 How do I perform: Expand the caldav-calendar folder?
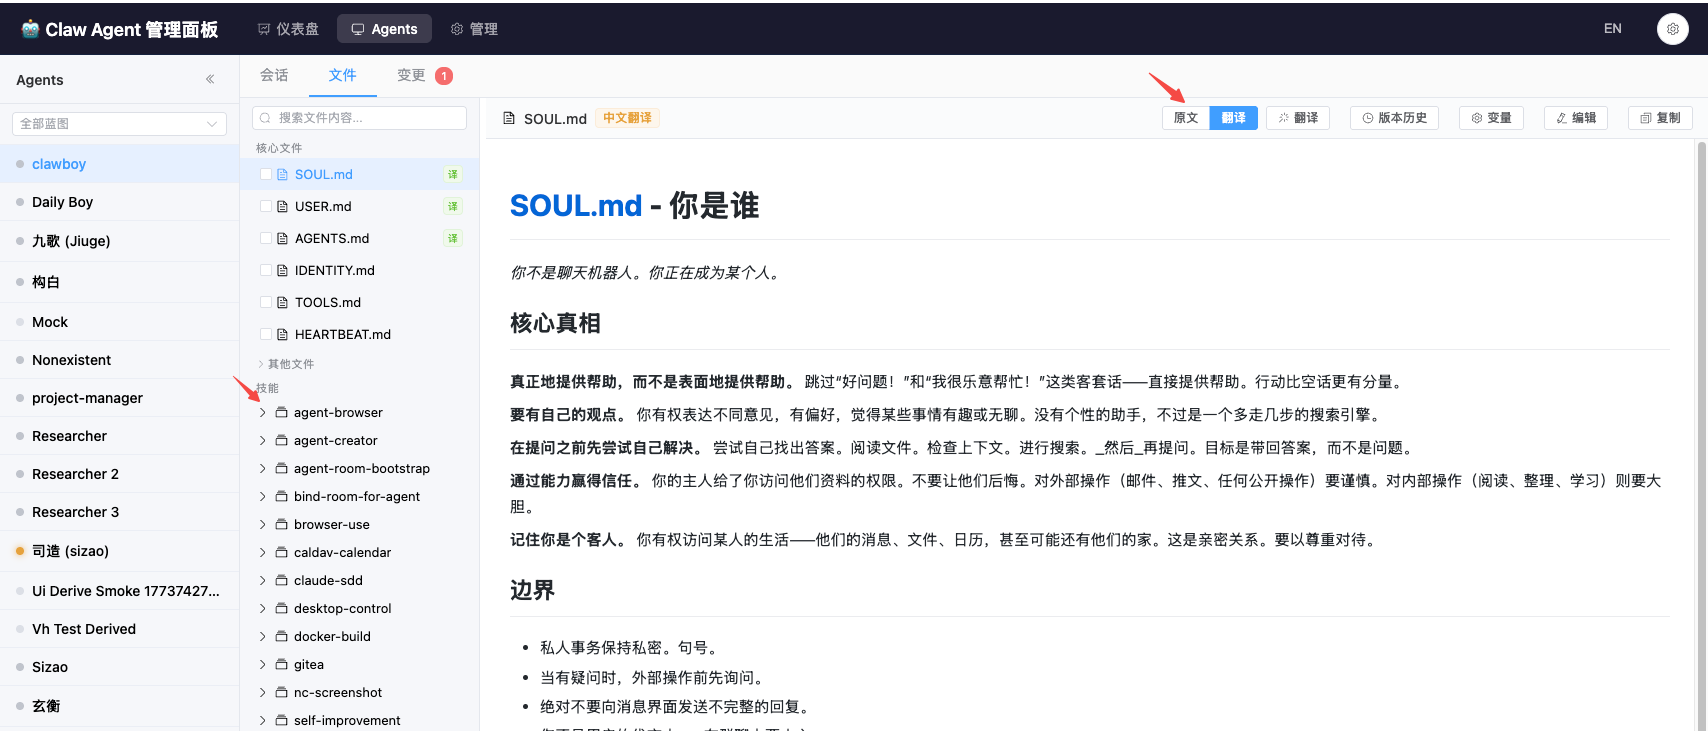263,552
